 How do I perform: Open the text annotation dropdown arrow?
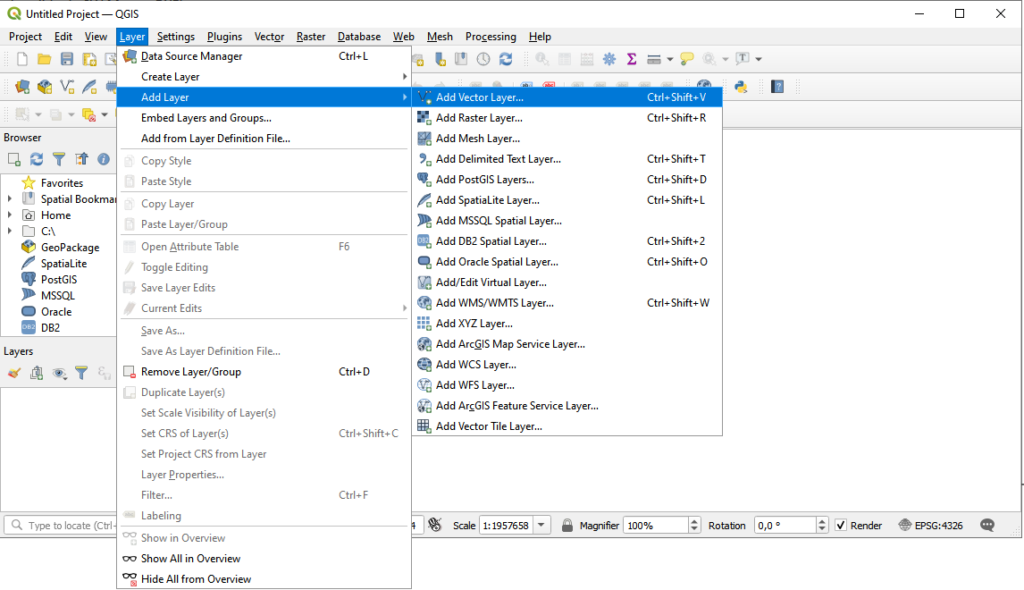tap(758, 59)
